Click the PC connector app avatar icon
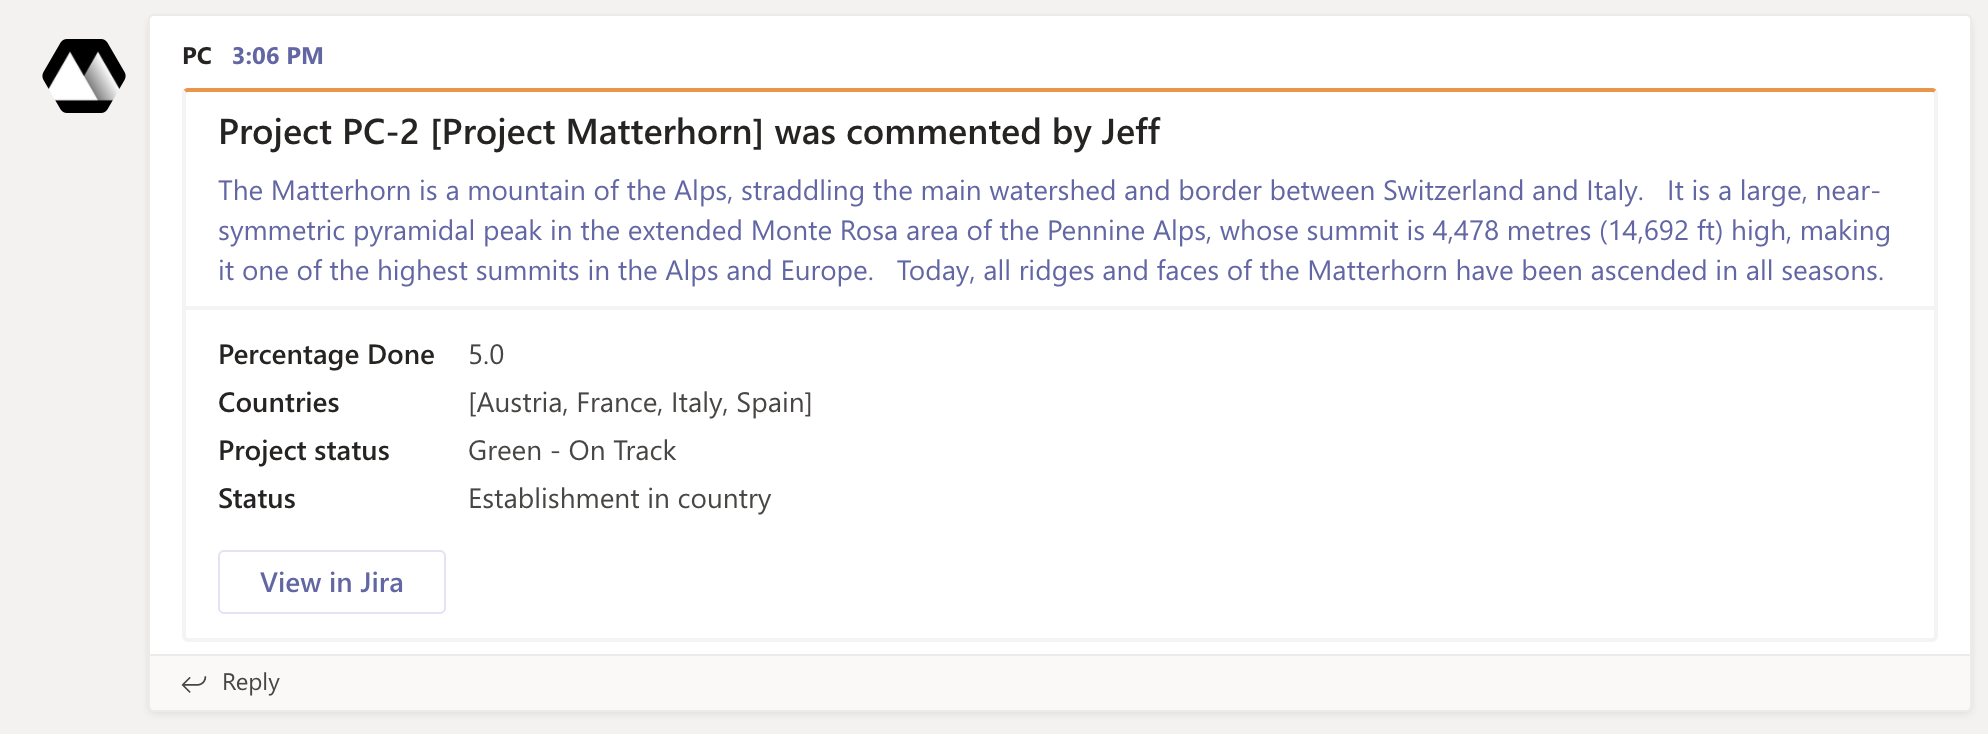 coord(84,75)
